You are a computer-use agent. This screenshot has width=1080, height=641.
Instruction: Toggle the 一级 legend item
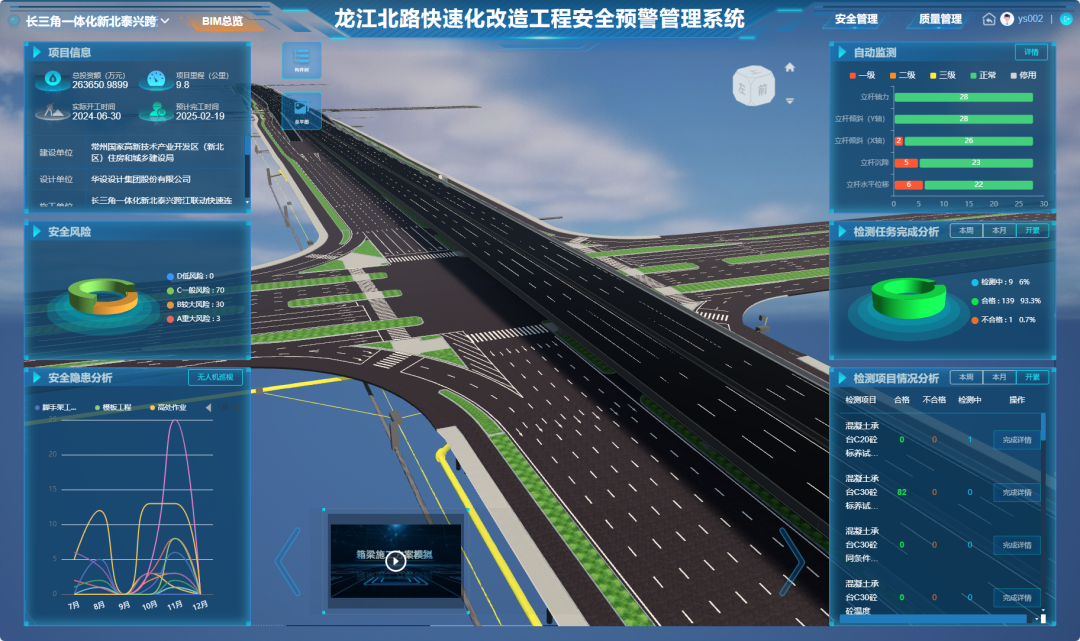[862, 75]
